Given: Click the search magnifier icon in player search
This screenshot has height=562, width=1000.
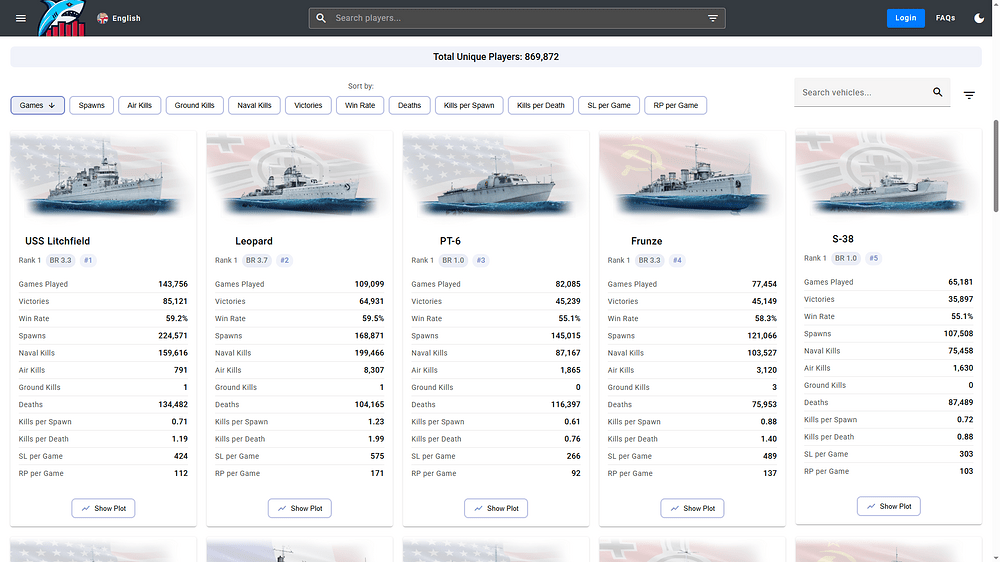Looking at the screenshot, I should coord(321,18).
